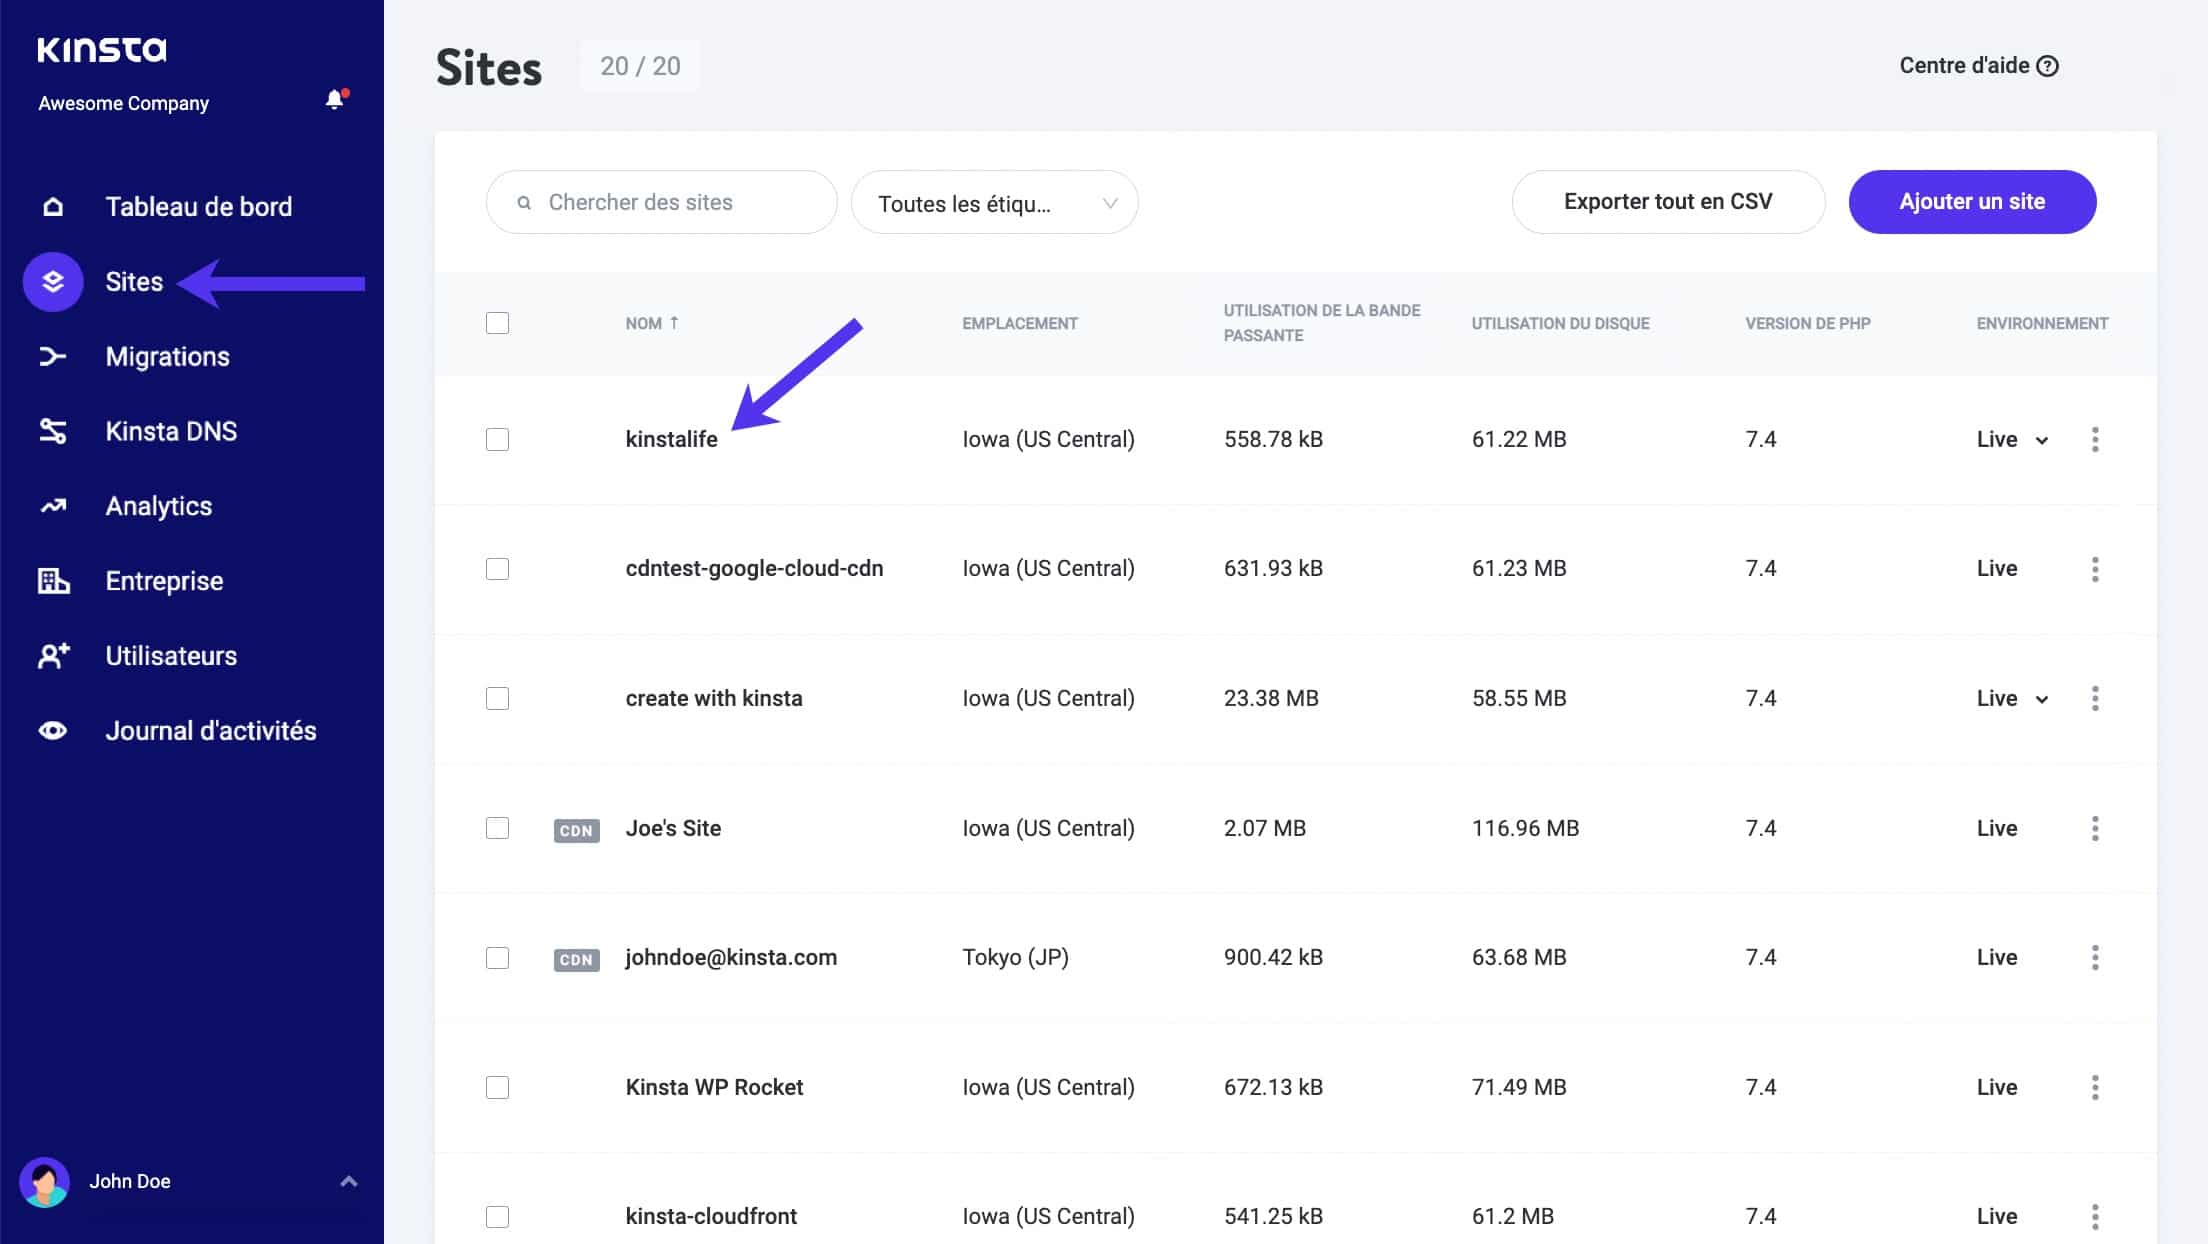
Task: Click the Utilisateurs icon
Action: point(52,655)
